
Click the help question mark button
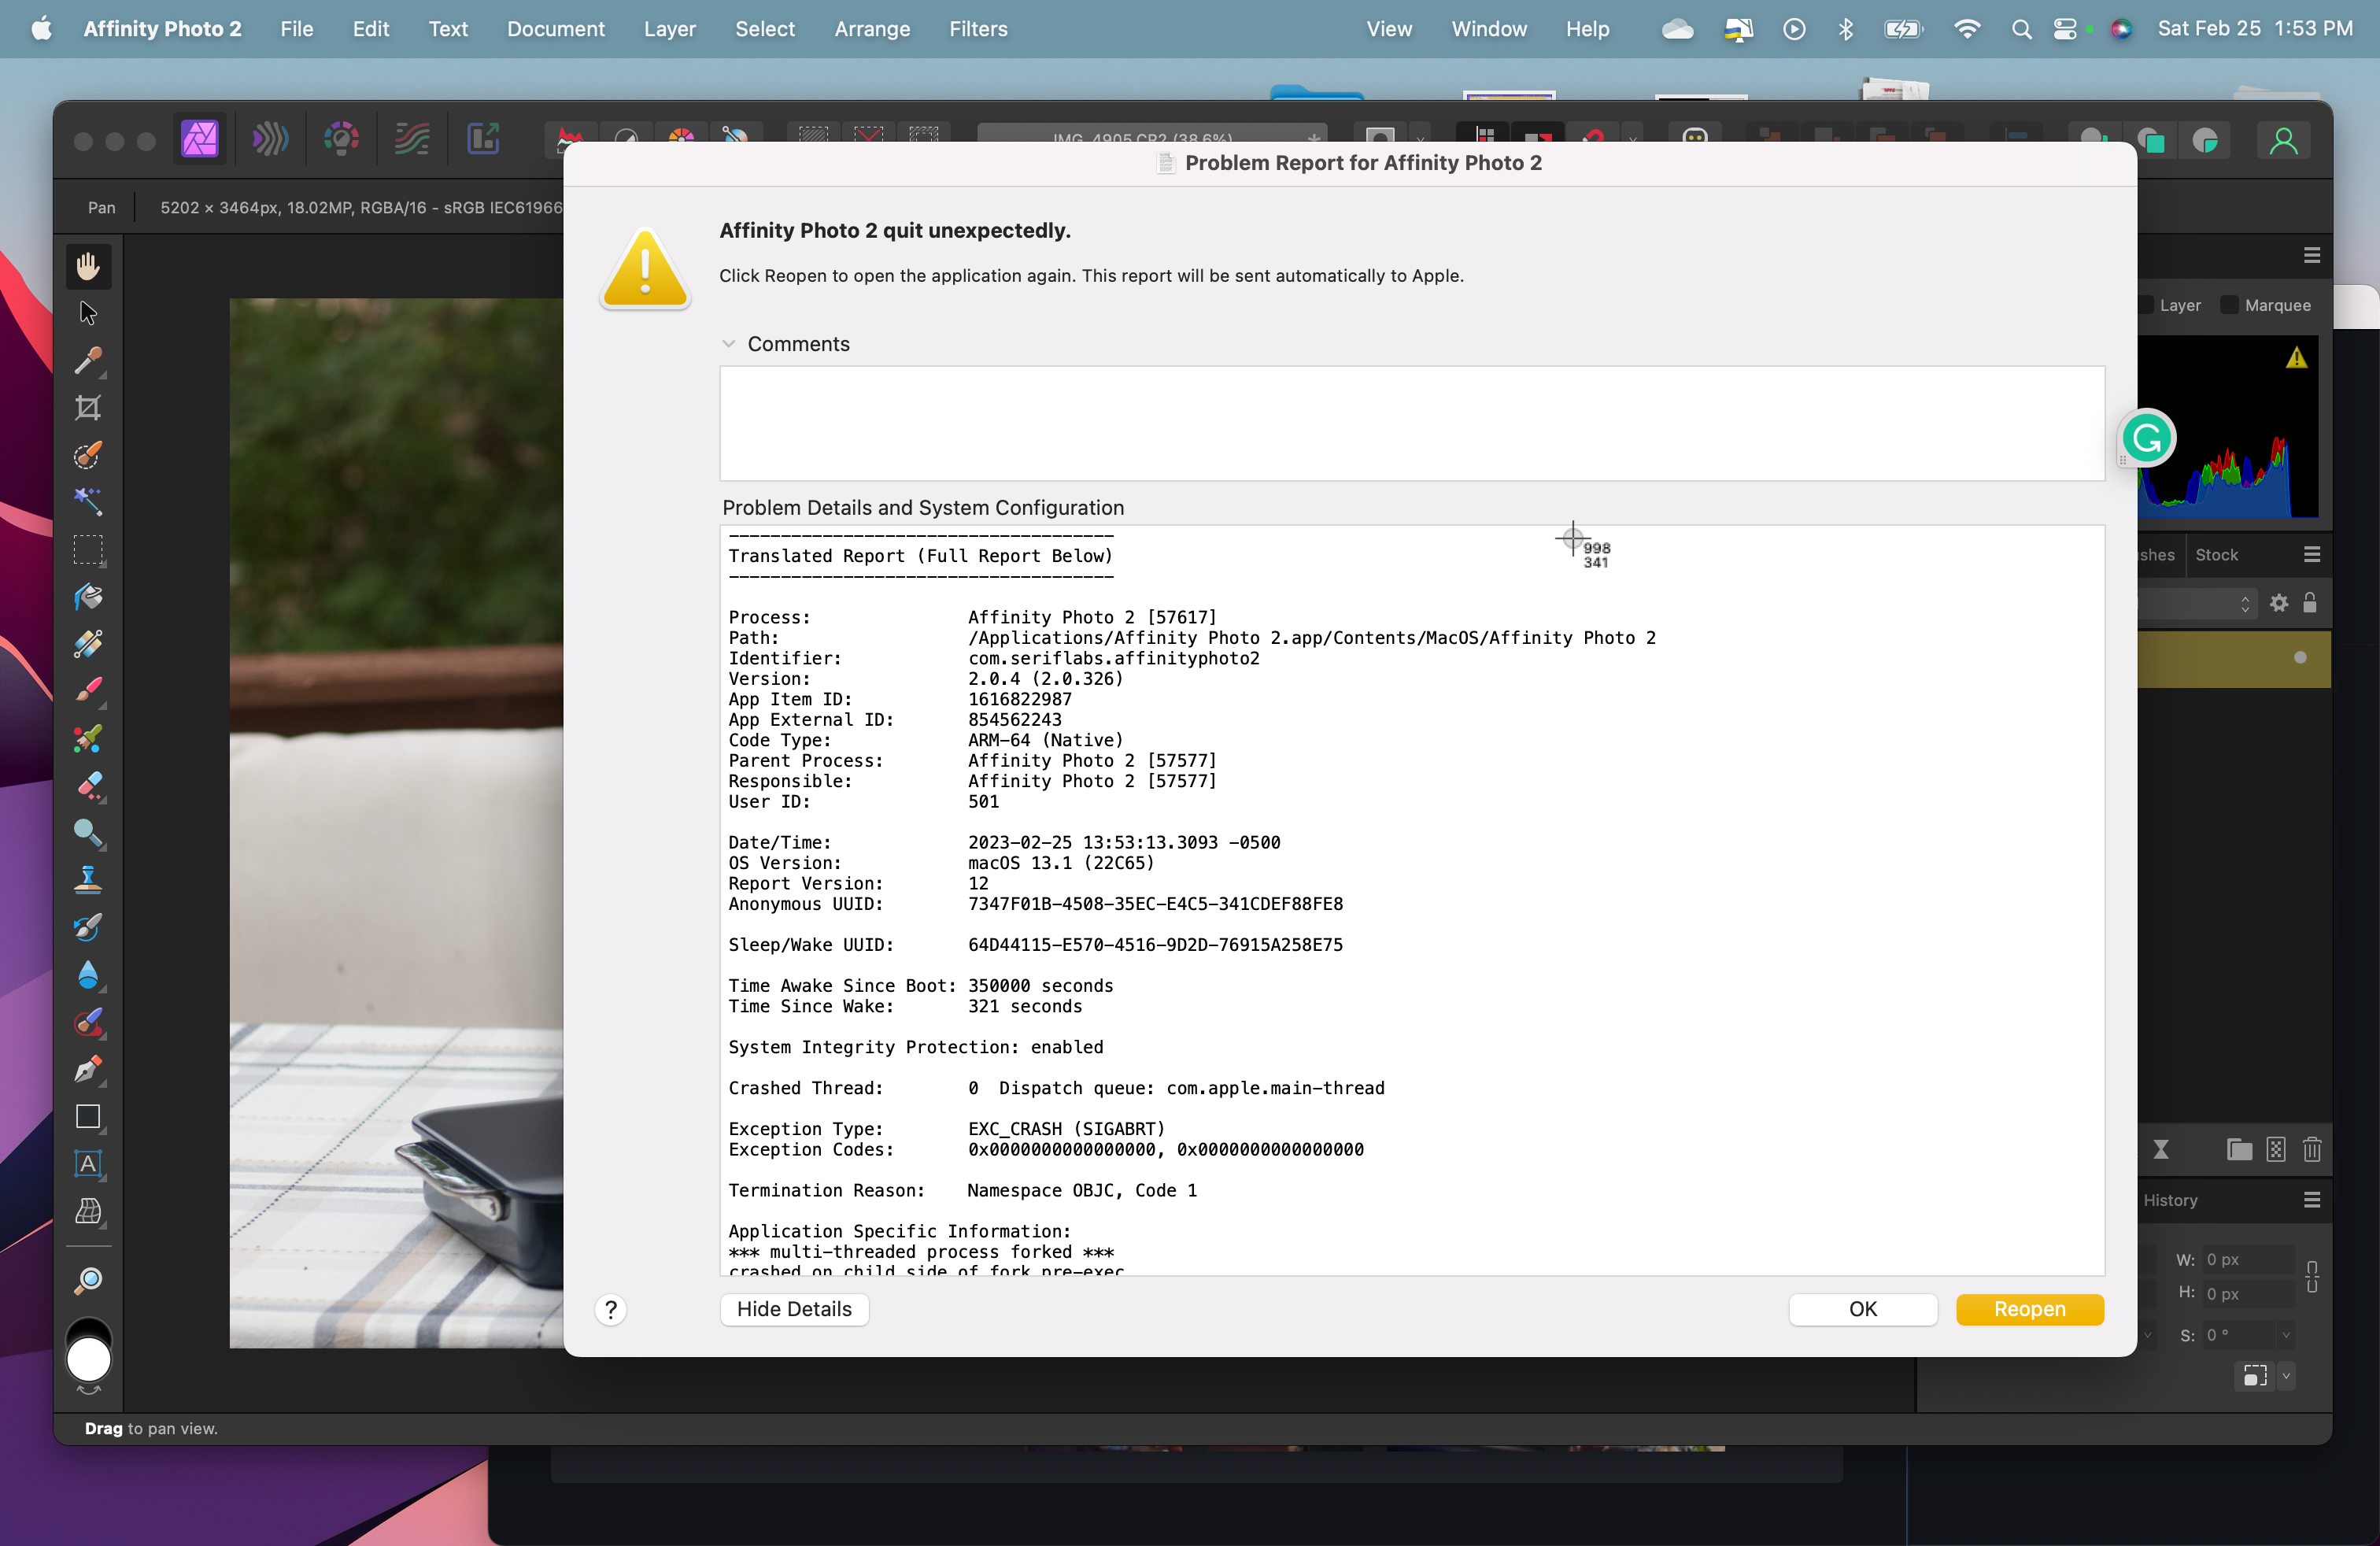(x=611, y=1310)
